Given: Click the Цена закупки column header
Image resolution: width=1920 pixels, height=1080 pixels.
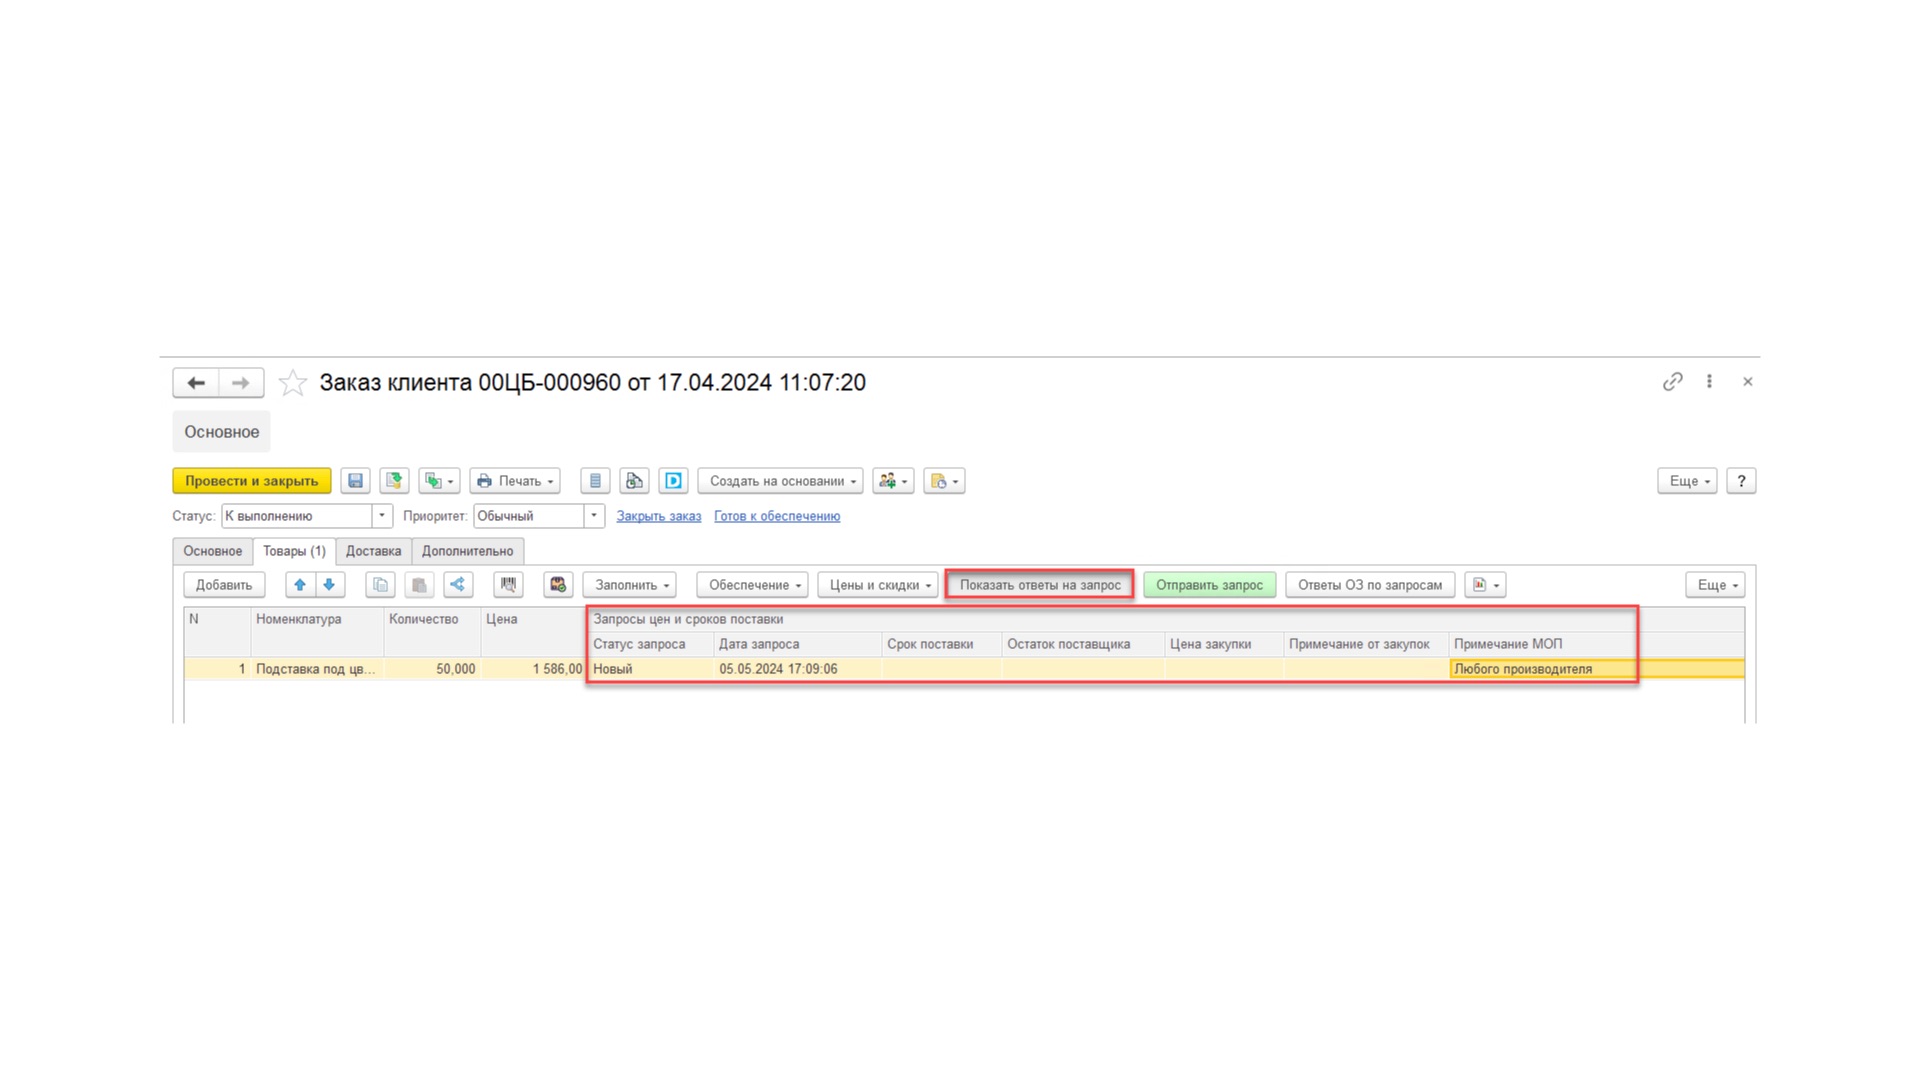Looking at the screenshot, I should click(1224, 644).
